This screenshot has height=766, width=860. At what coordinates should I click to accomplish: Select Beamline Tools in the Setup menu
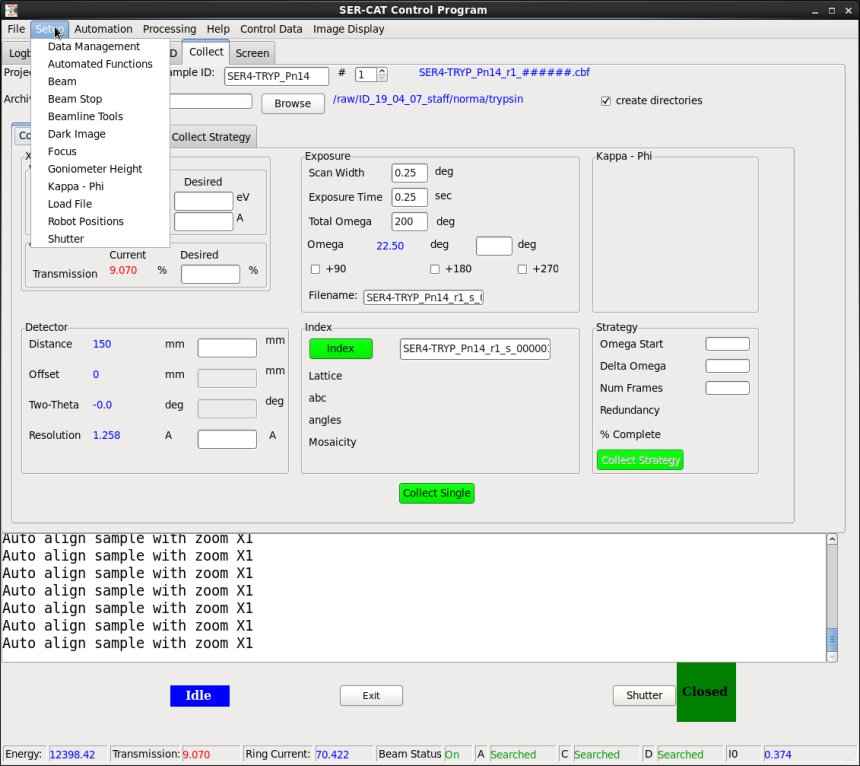click(x=85, y=117)
